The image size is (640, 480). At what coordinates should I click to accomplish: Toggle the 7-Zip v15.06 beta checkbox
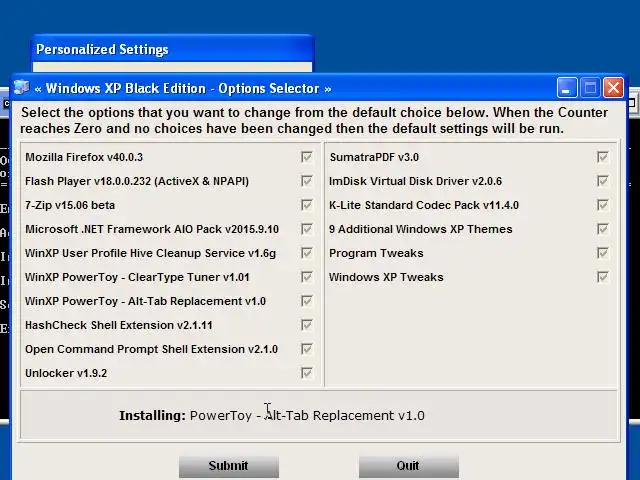(x=307, y=205)
